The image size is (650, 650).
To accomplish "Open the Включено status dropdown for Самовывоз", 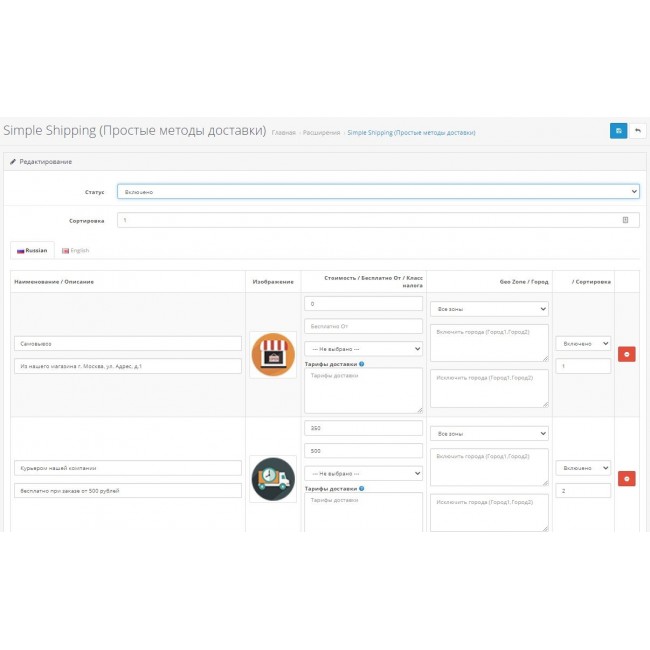I will click(x=583, y=343).
